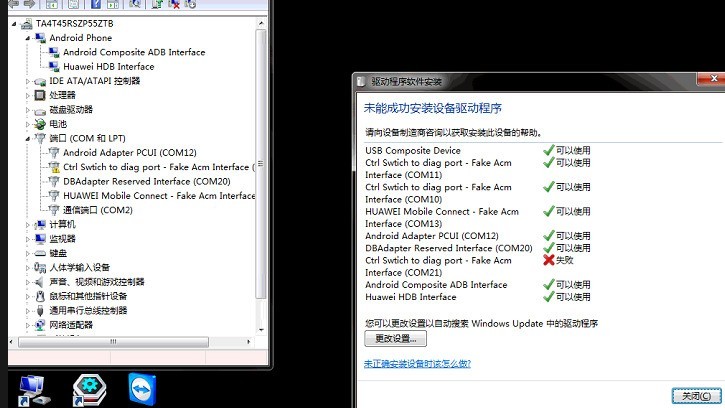Screen dimensions: 725x408
Task: Select Android Adapter PCUI (COM12) in device tree
Action: (x=130, y=153)
